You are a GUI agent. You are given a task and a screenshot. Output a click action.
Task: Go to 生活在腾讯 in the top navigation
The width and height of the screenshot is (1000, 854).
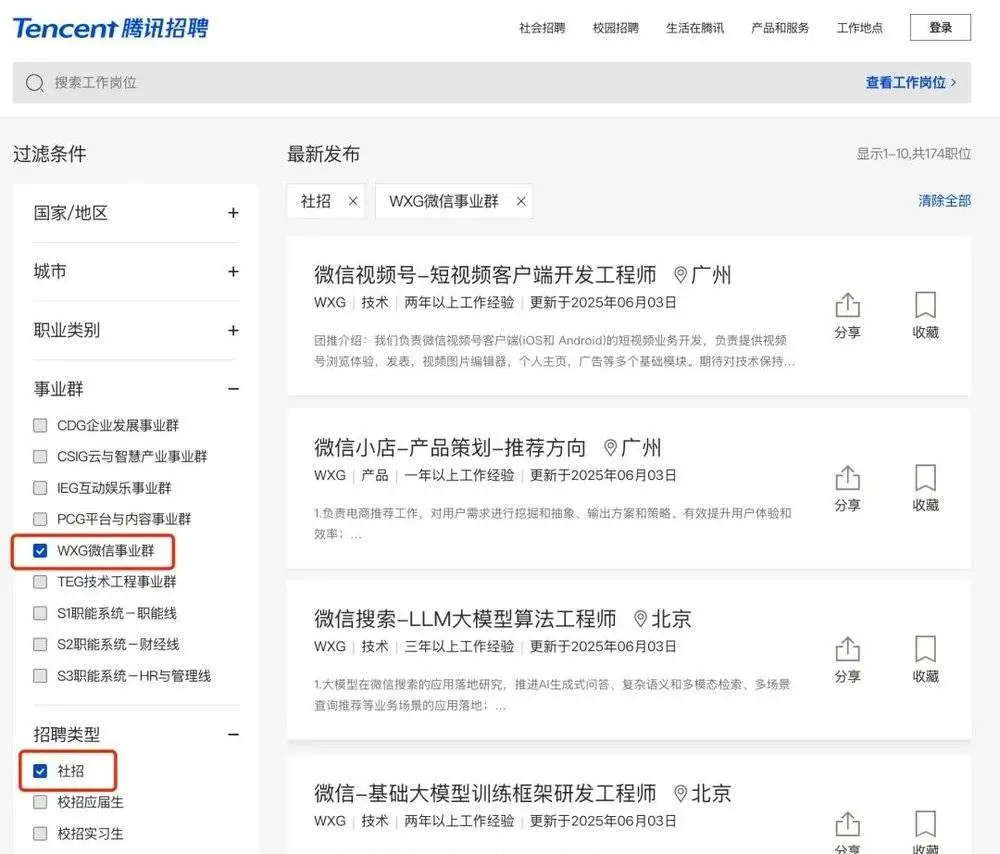coord(695,28)
